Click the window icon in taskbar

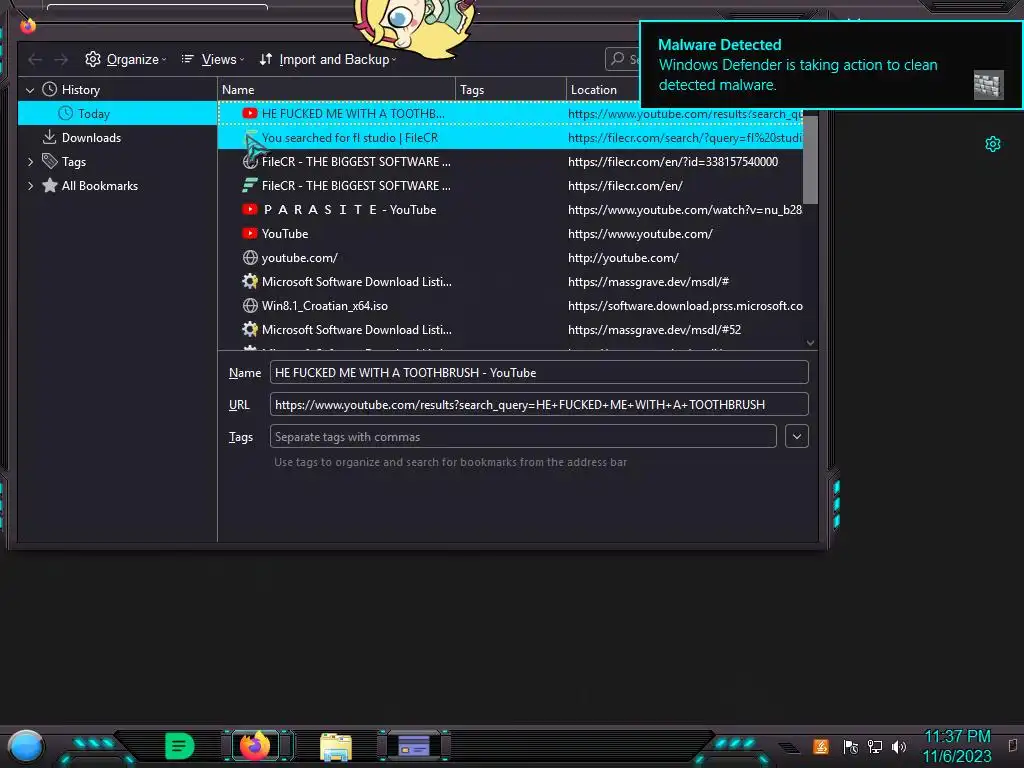point(413,746)
